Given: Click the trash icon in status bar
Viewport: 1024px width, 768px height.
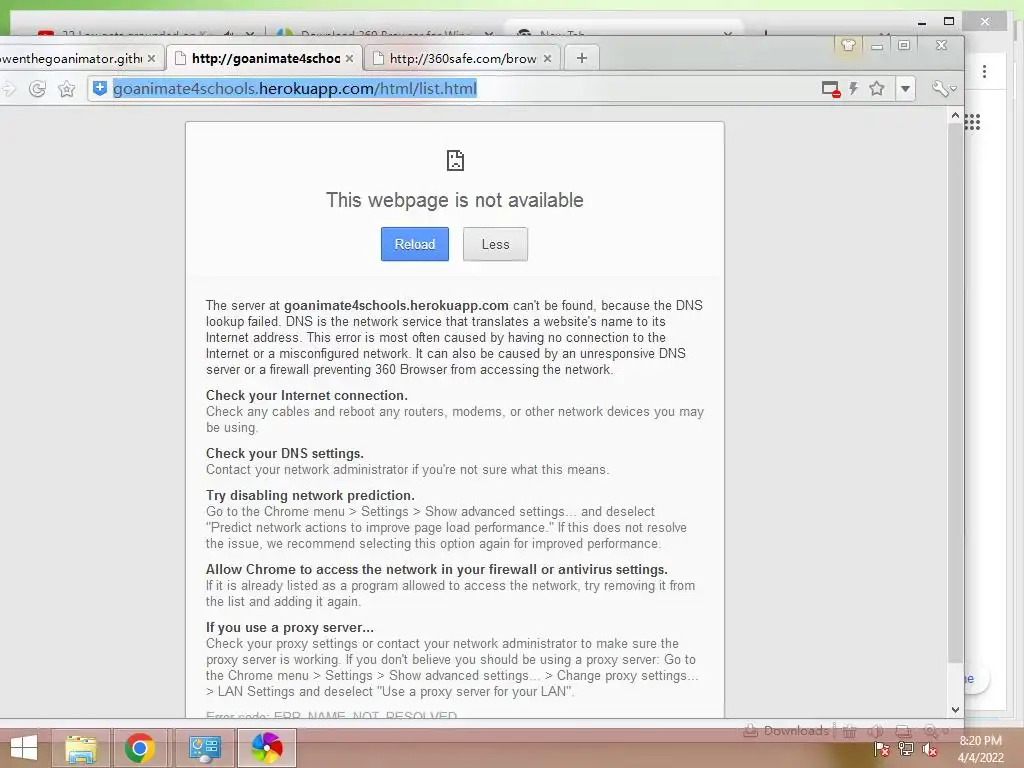Looking at the screenshot, I should pos(849,731).
